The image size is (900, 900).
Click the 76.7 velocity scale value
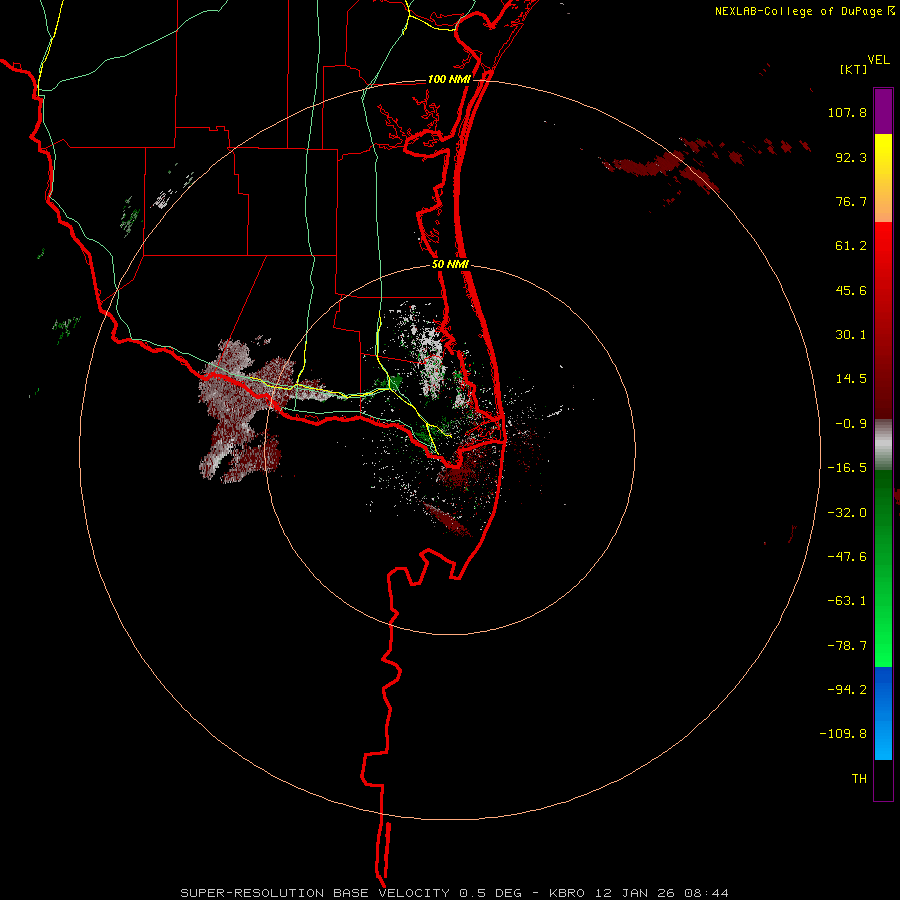pyautogui.click(x=851, y=201)
